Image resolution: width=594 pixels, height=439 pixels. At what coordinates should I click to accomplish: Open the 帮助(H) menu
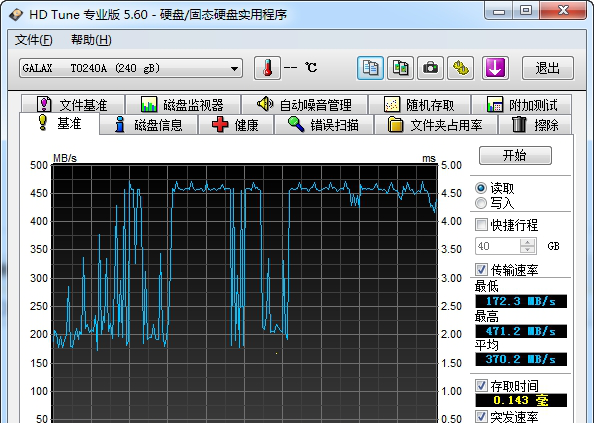[91, 40]
